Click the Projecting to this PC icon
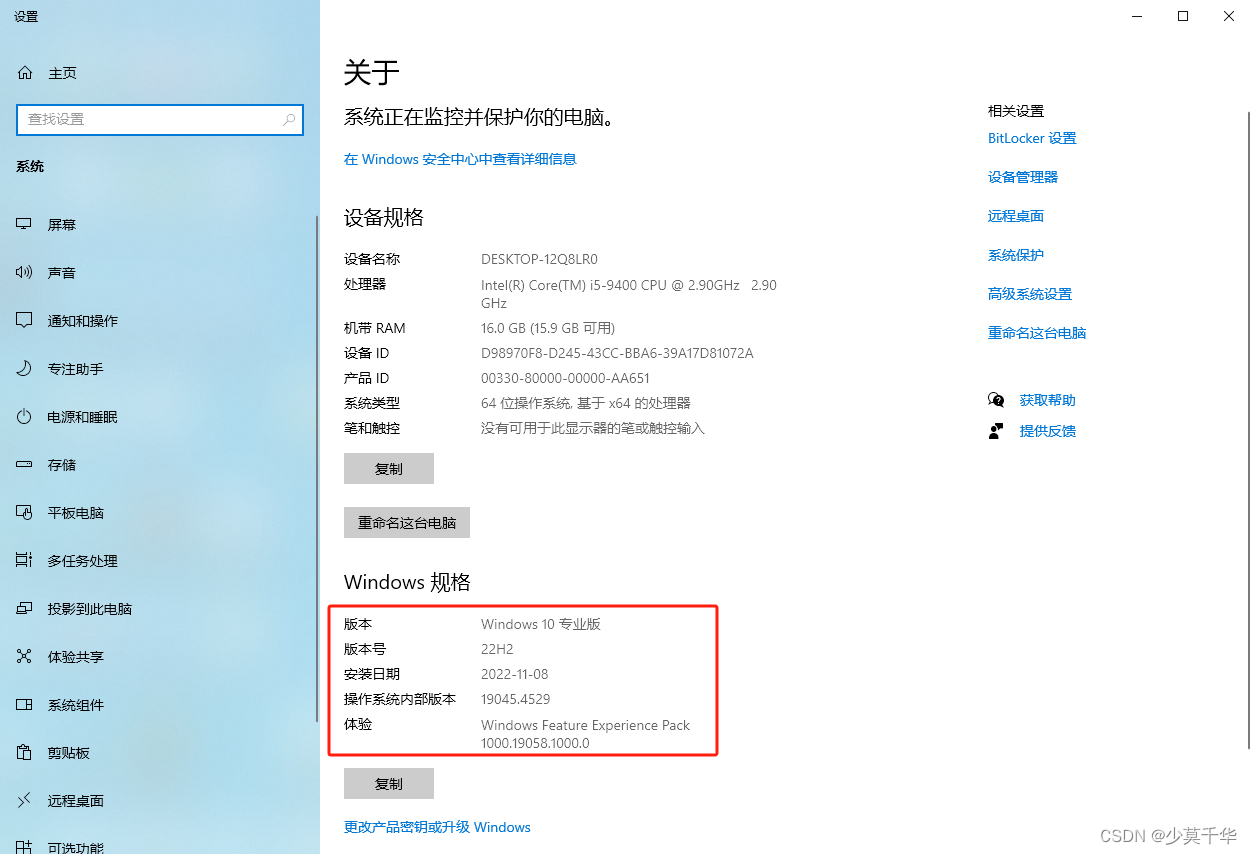Viewport: 1252px width, 854px height. coord(25,609)
